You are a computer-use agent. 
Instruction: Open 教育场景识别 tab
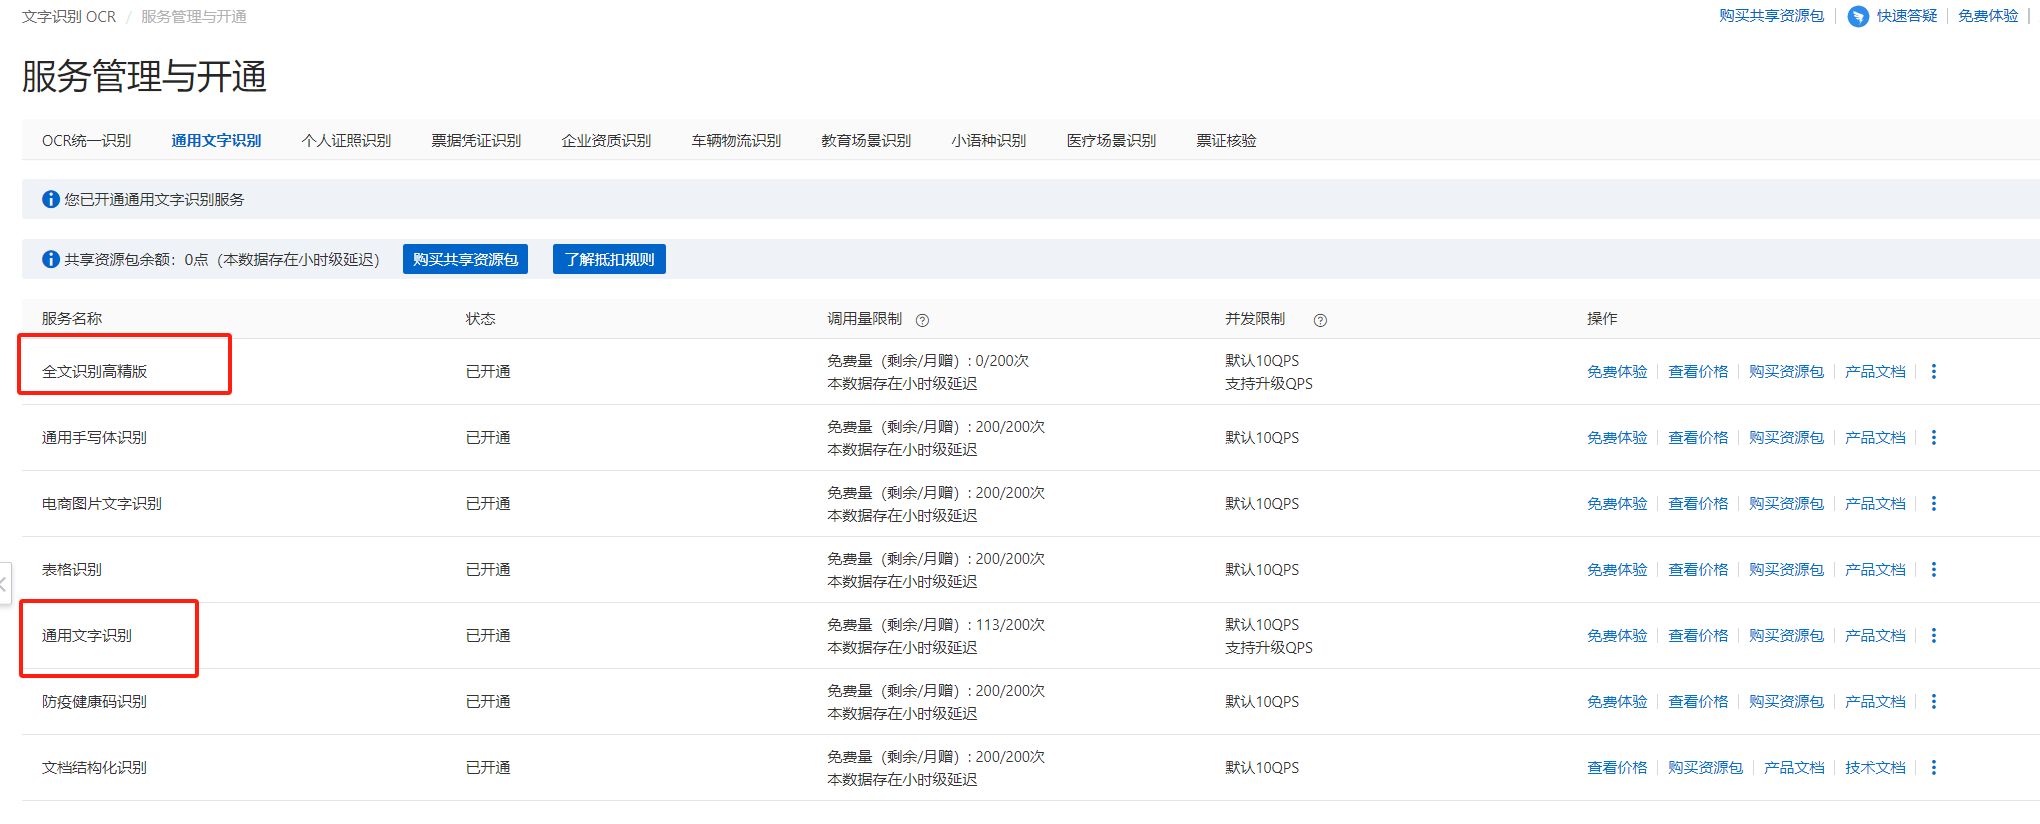866,140
